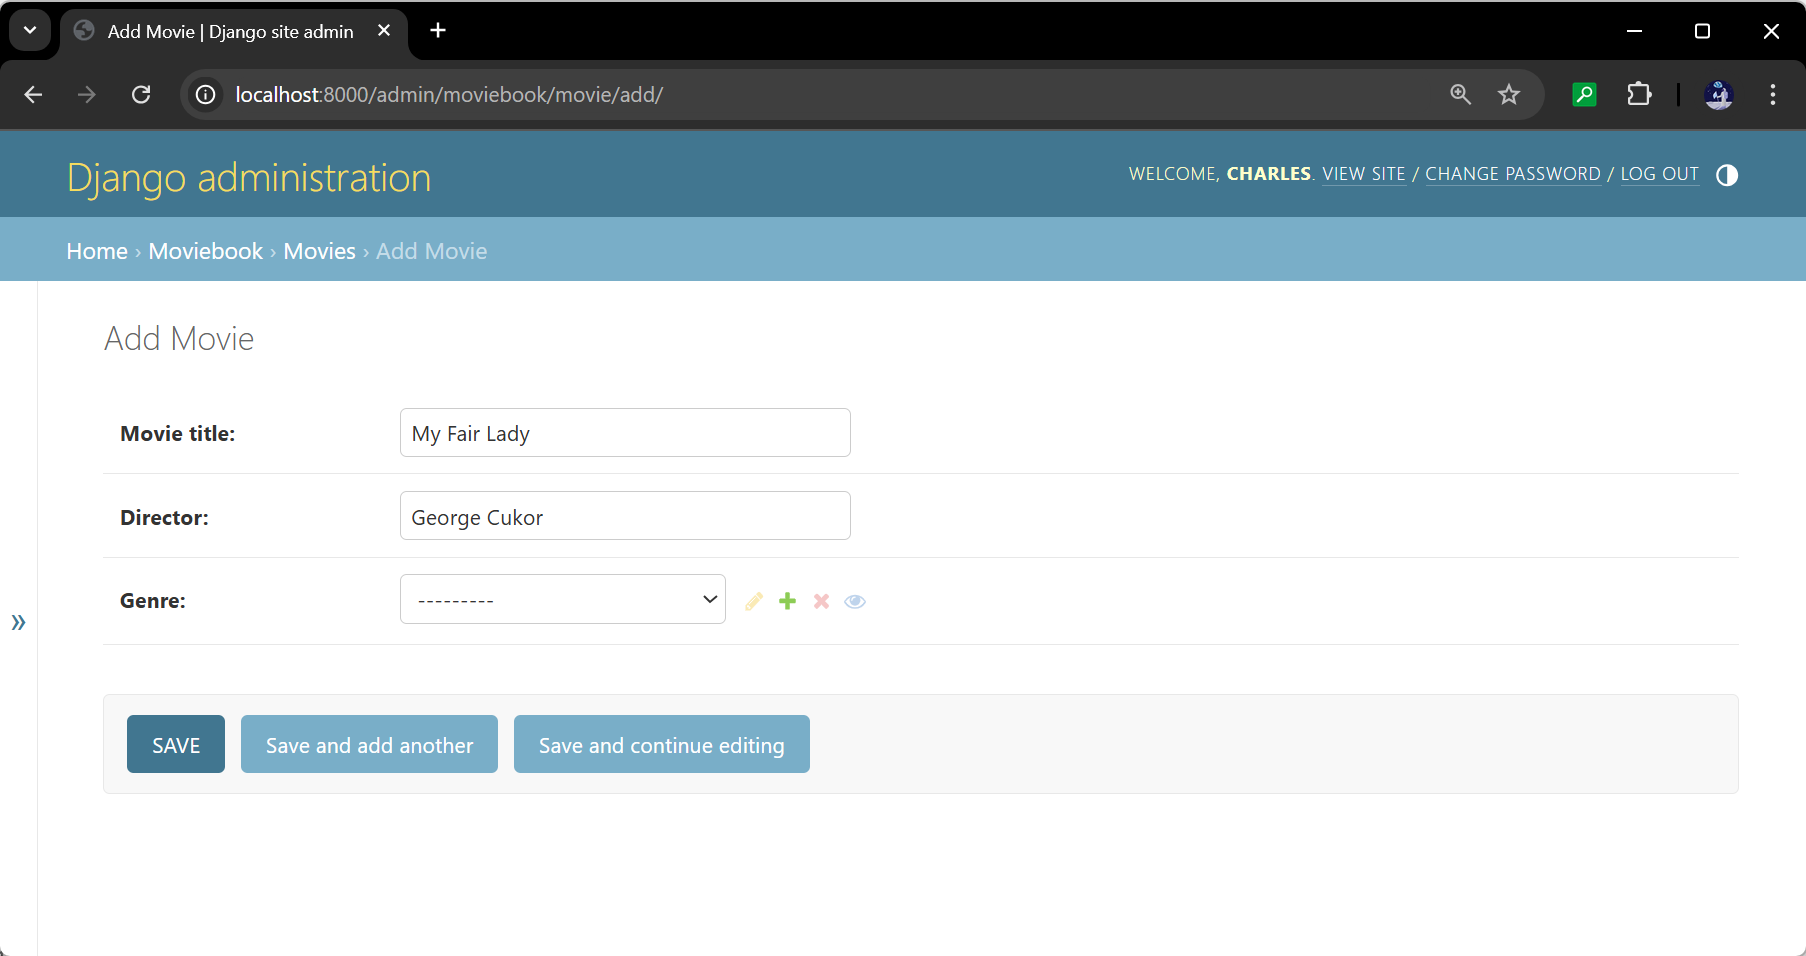Go back with the browser back arrow
Image resolution: width=1806 pixels, height=956 pixels.
33,94
